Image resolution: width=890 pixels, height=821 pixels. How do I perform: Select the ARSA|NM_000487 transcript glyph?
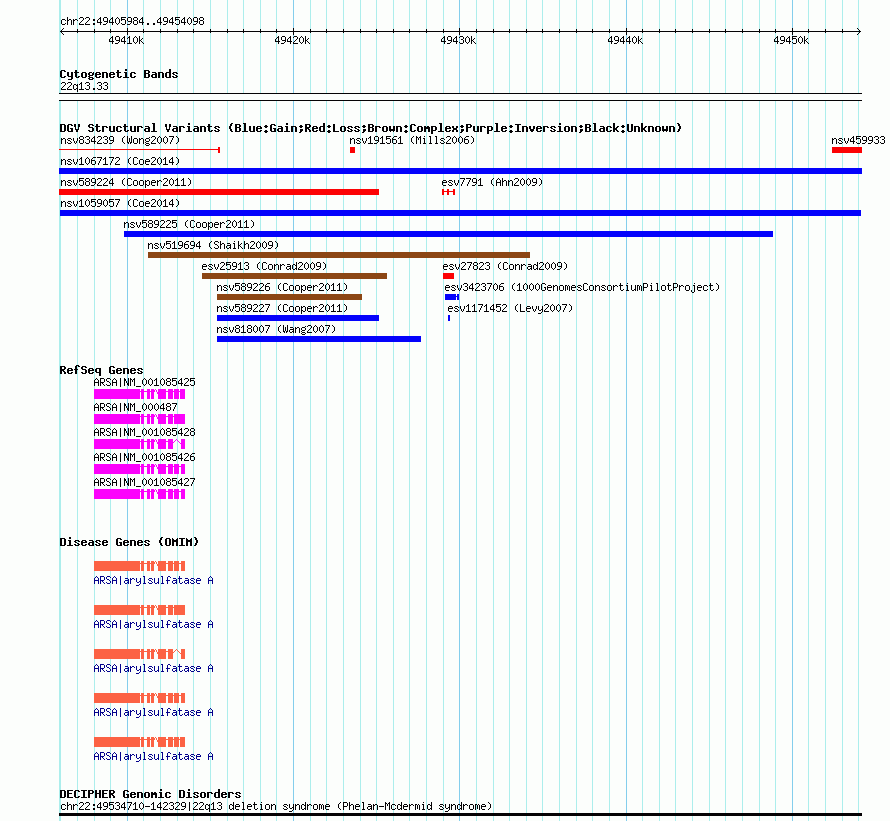click(140, 419)
